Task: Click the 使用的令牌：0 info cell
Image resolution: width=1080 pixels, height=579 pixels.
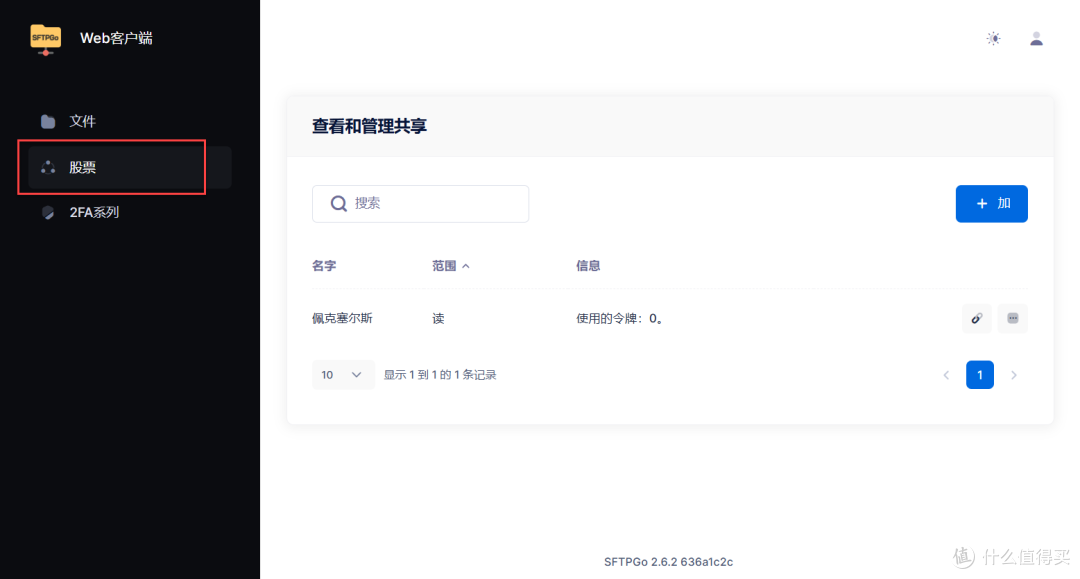Action: tap(619, 318)
